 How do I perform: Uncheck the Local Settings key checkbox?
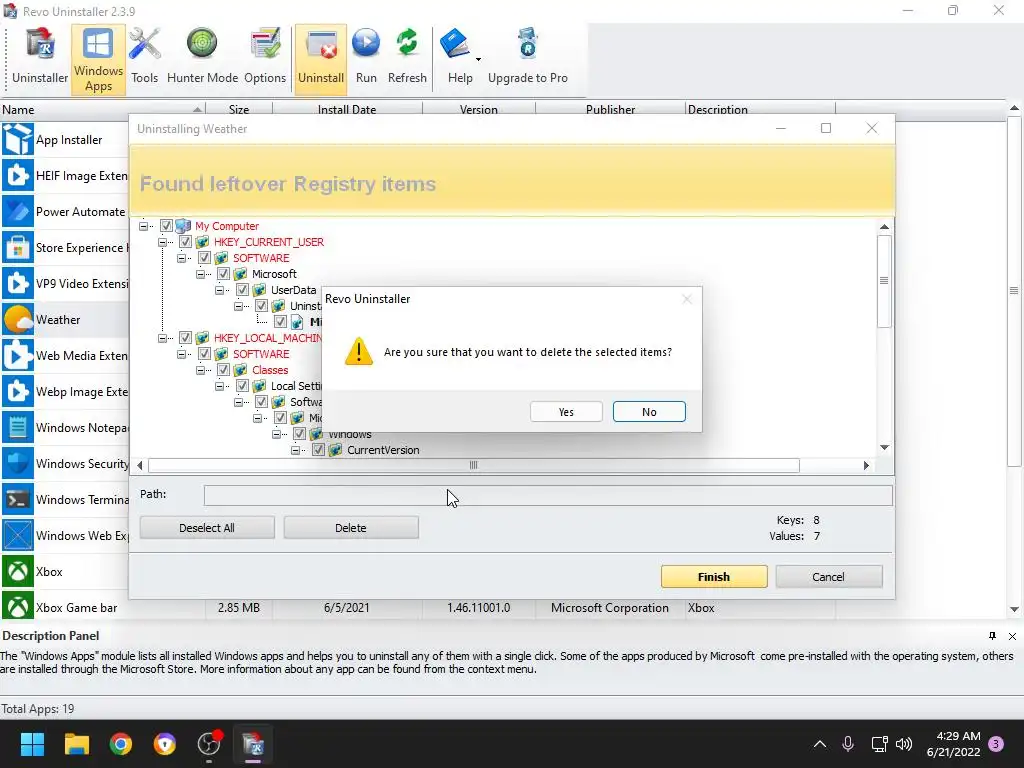[242, 385]
